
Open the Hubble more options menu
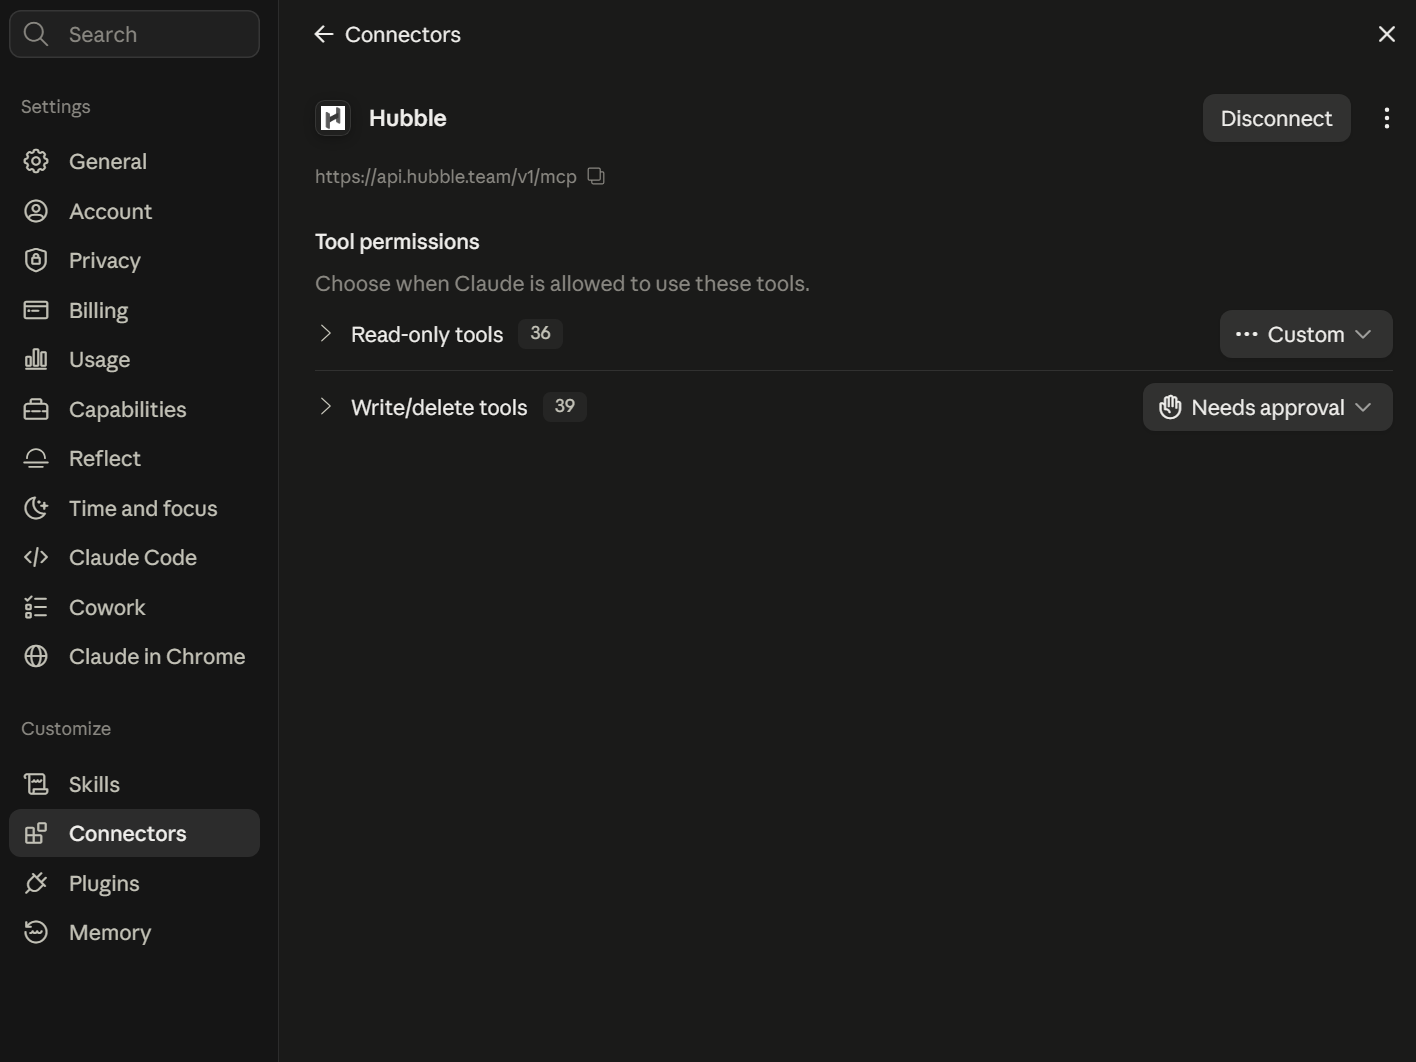point(1386,118)
